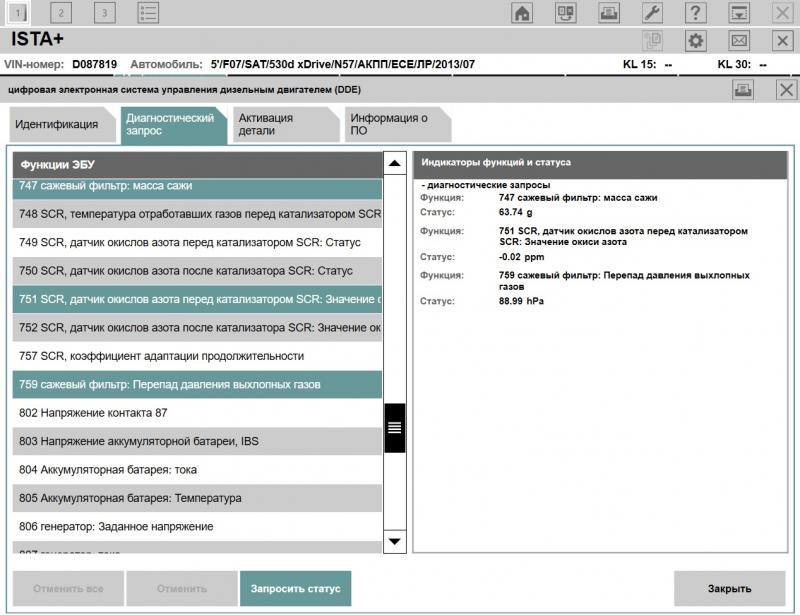Click the Отменить все button
800x615 pixels.
pos(68,588)
